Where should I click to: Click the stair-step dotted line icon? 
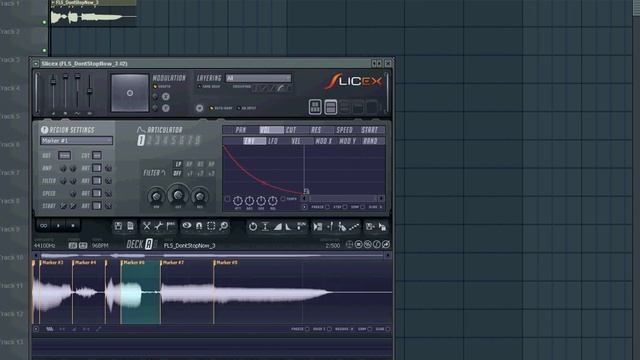[354, 227]
